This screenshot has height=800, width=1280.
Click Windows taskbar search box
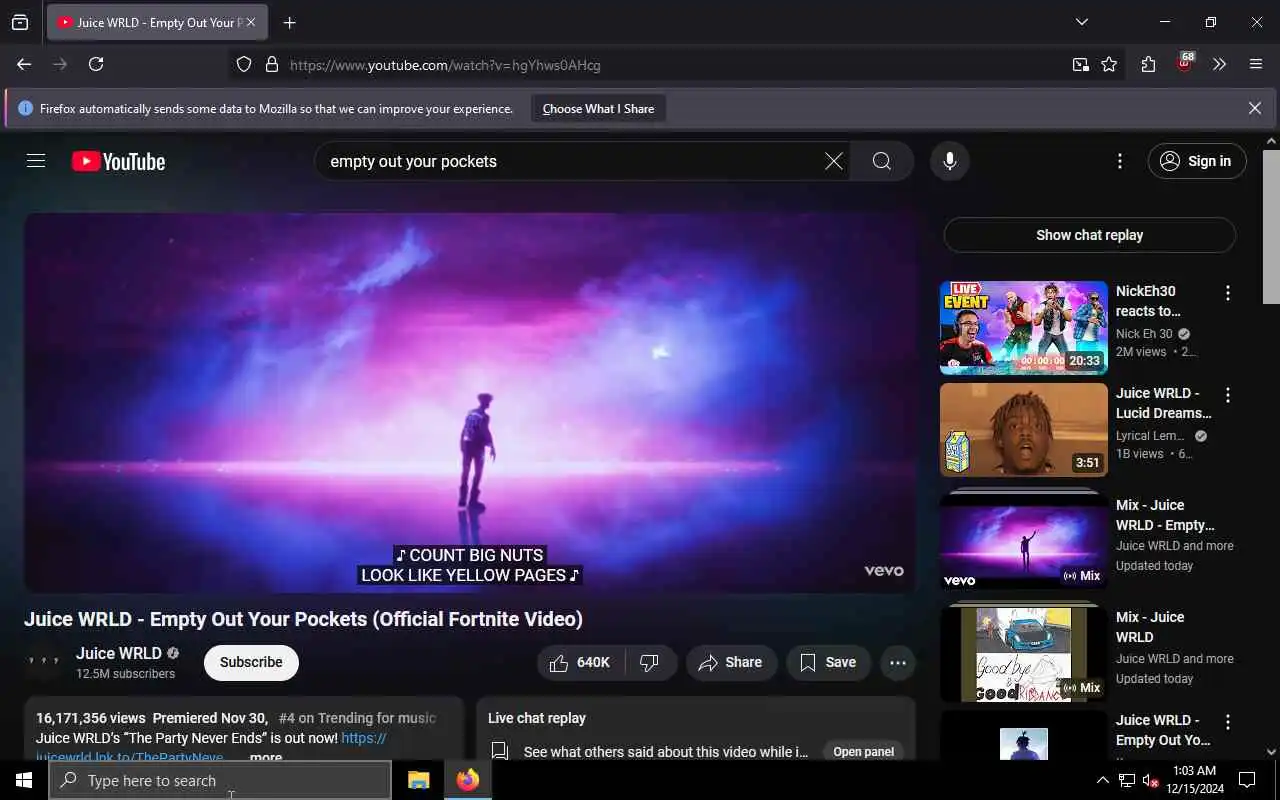[220, 780]
